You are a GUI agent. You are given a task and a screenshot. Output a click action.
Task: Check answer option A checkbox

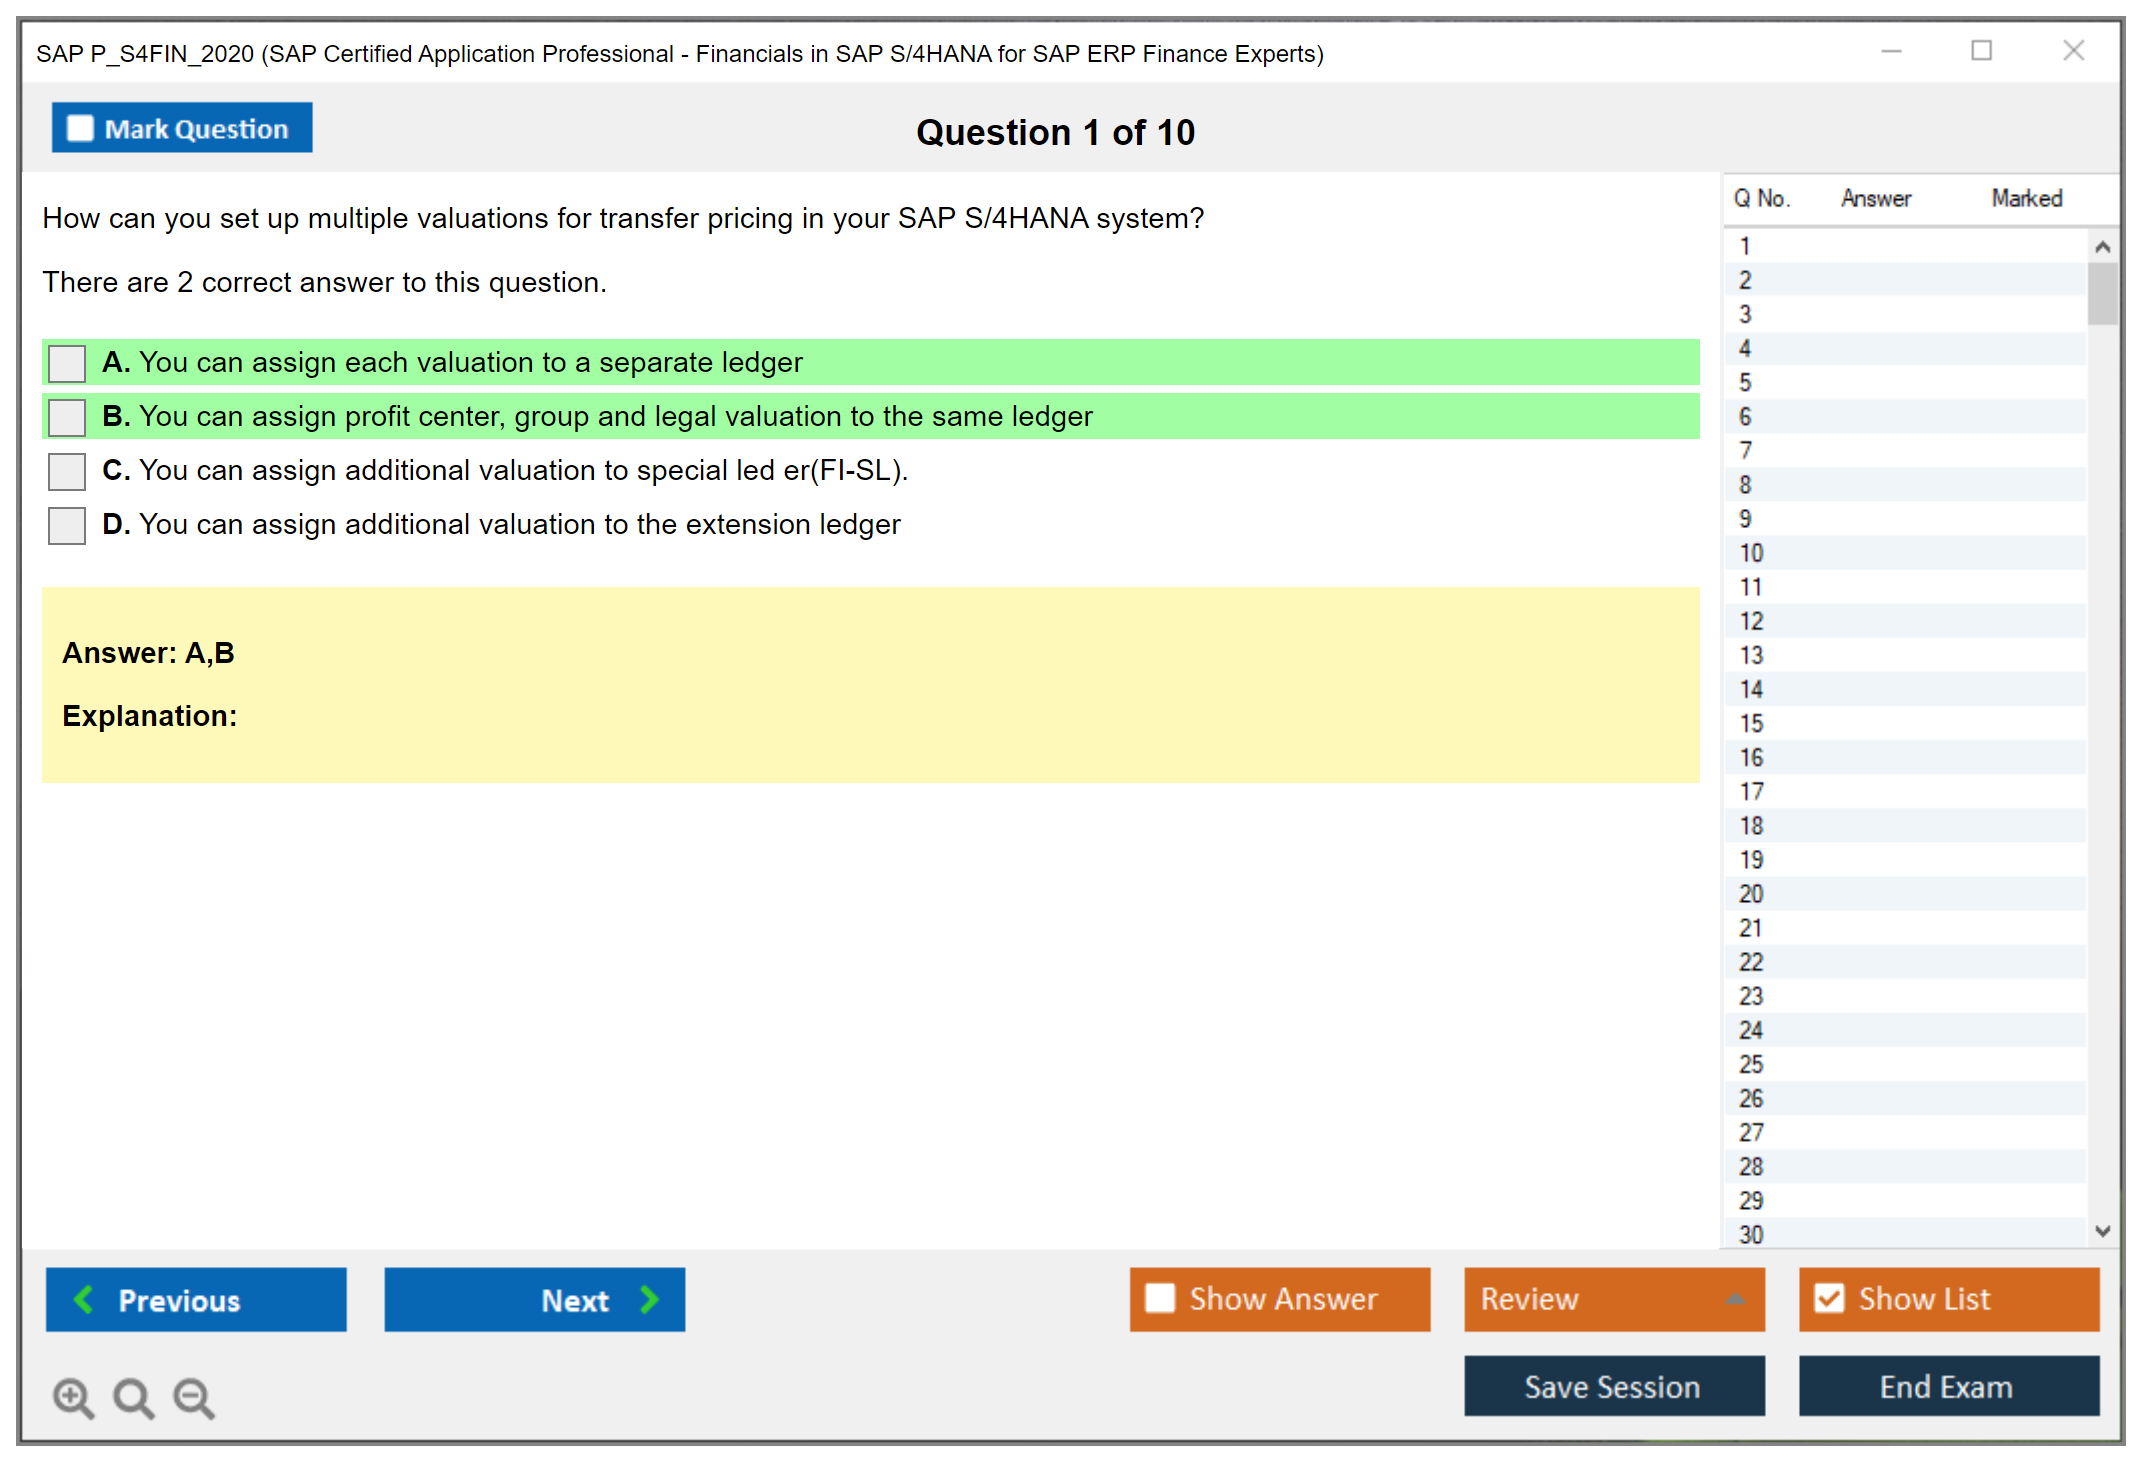(67, 363)
